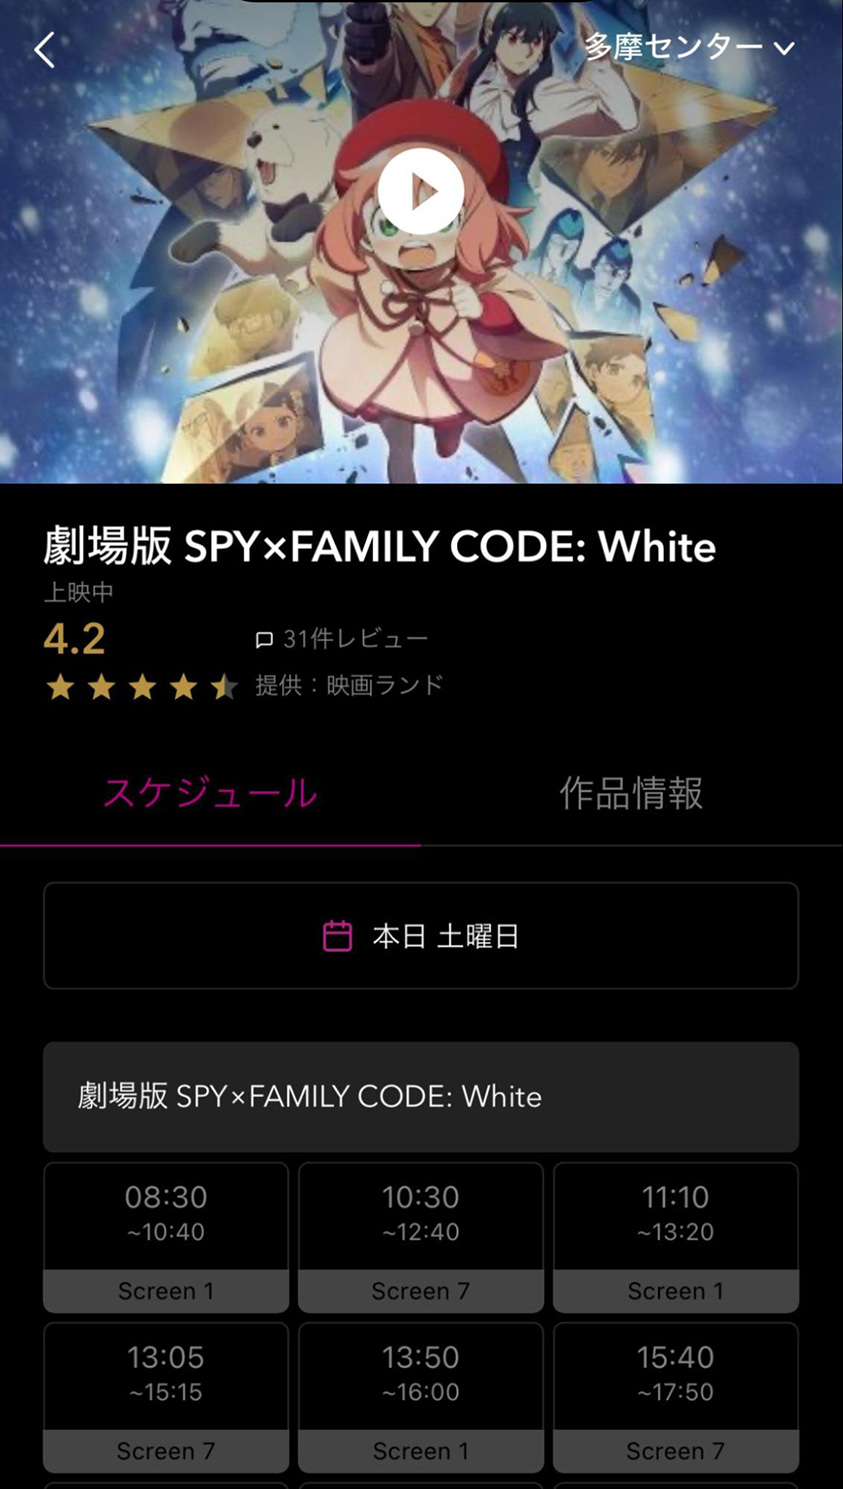Open the 本日 土曜日 date picker

pos(421,936)
